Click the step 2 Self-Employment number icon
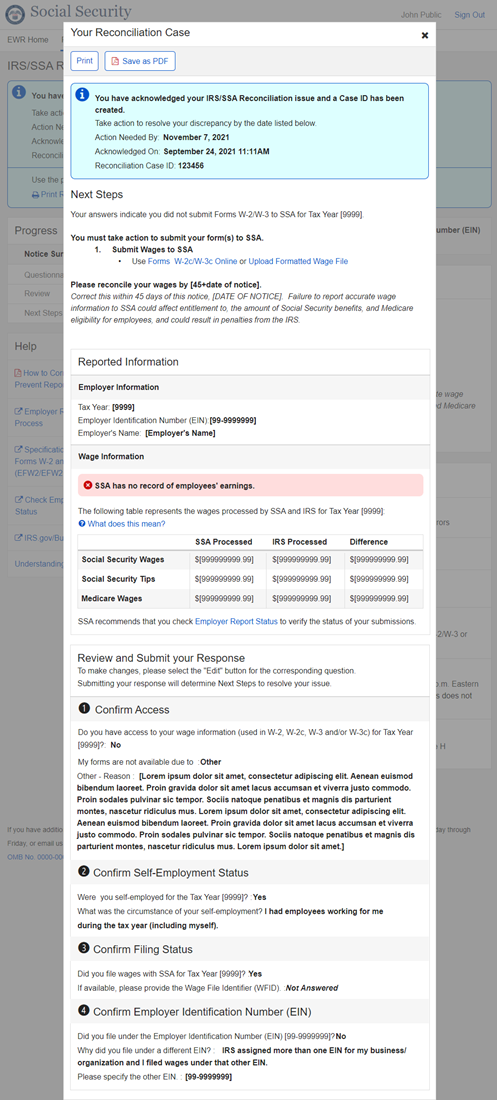The image size is (497, 1100). pyautogui.click(x=84, y=872)
